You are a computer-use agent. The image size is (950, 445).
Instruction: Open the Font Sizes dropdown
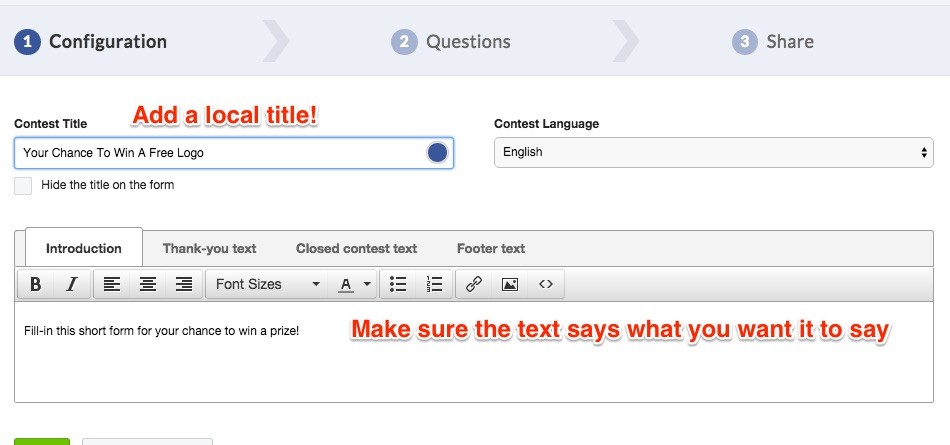(x=267, y=284)
